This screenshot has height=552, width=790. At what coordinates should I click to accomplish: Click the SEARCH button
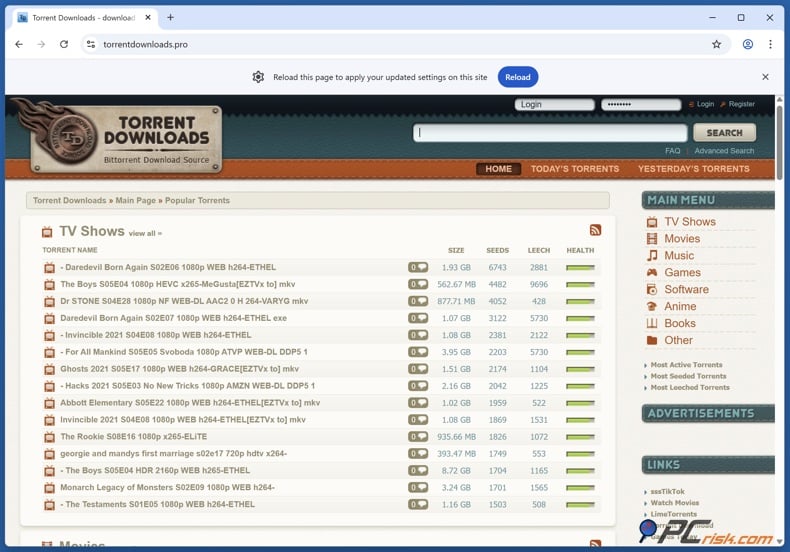pyautogui.click(x=725, y=133)
